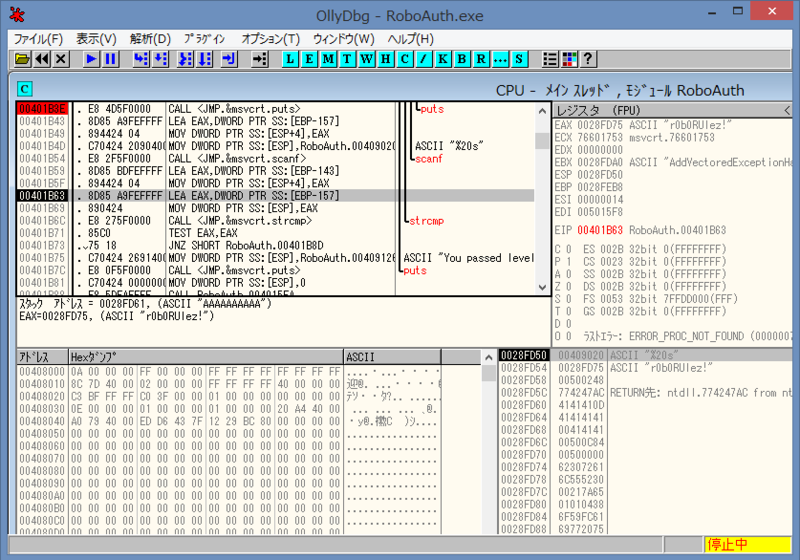Toggle the S flag value

tap(568, 299)
